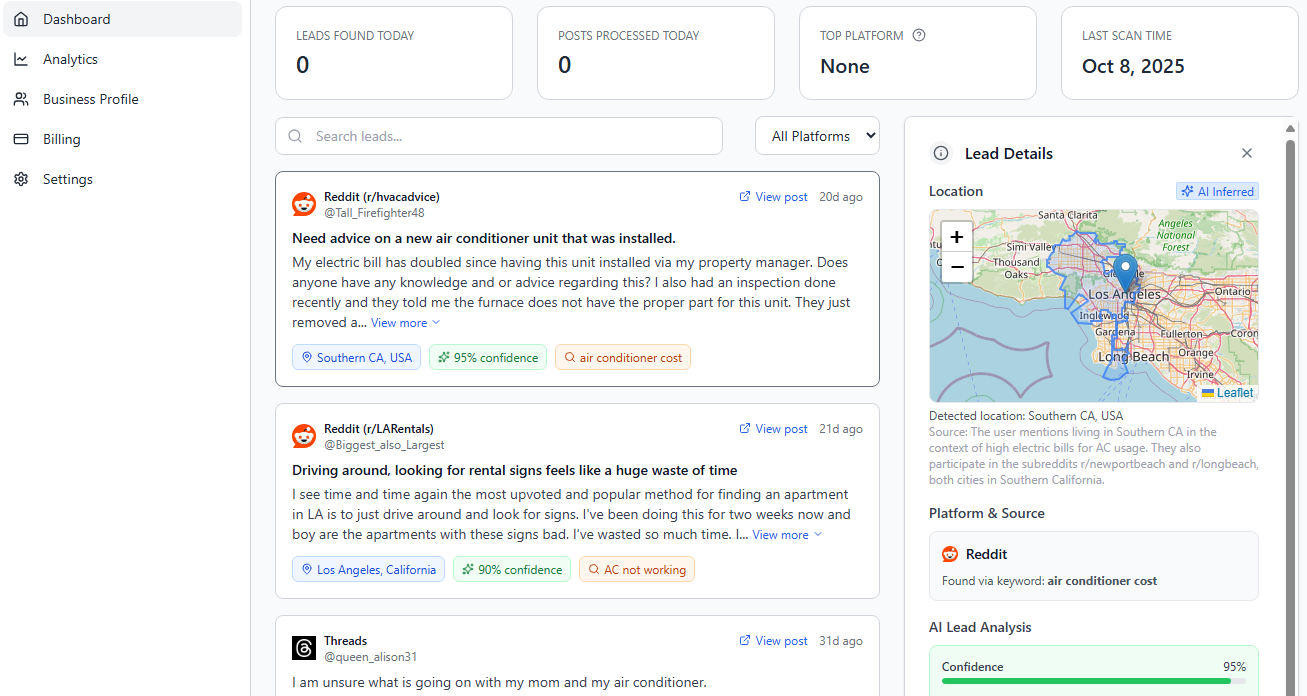Click the Reddit icon on the r/hvacadvice lead

pos(304,204)
